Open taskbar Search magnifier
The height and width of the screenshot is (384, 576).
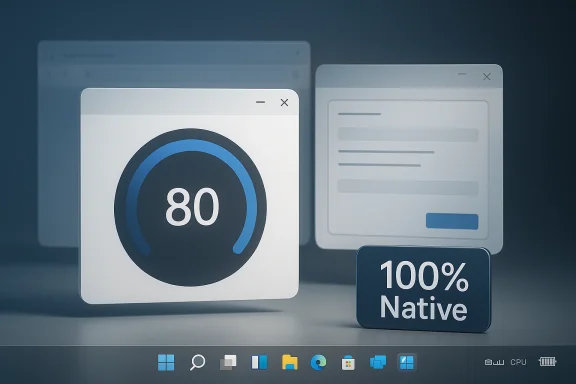click(197, 362)
